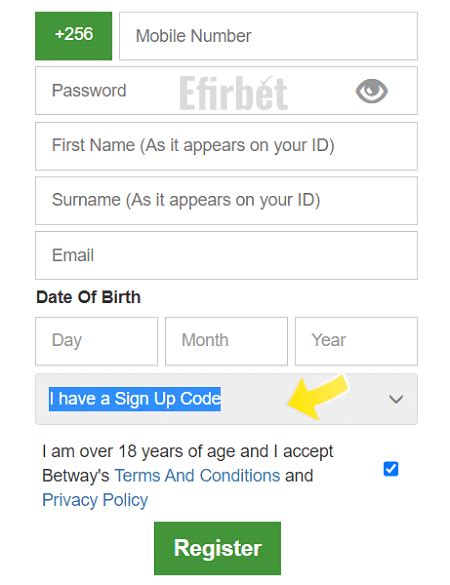450x585 pixels.
Task: Focus the Surname input field
Action: coord(226,200)
